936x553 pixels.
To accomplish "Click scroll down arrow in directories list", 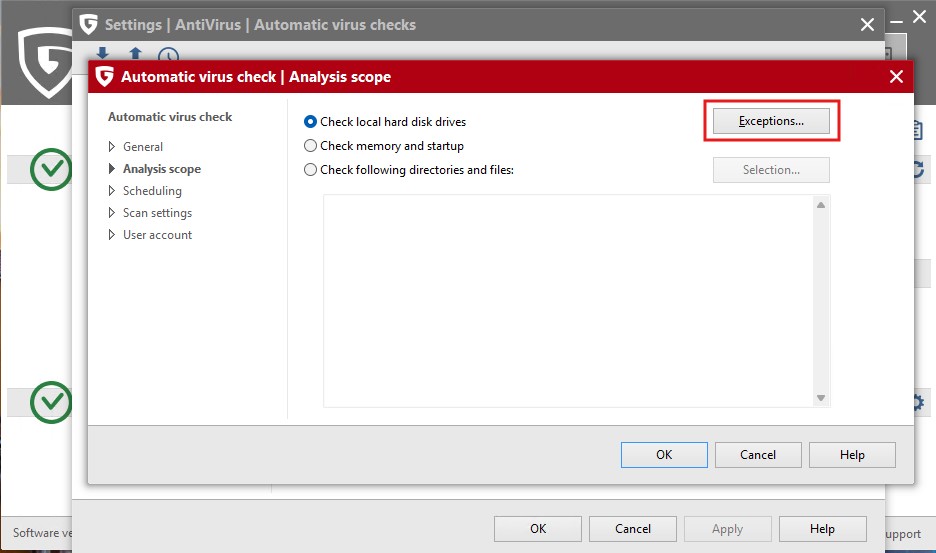I will click(821, 398).
